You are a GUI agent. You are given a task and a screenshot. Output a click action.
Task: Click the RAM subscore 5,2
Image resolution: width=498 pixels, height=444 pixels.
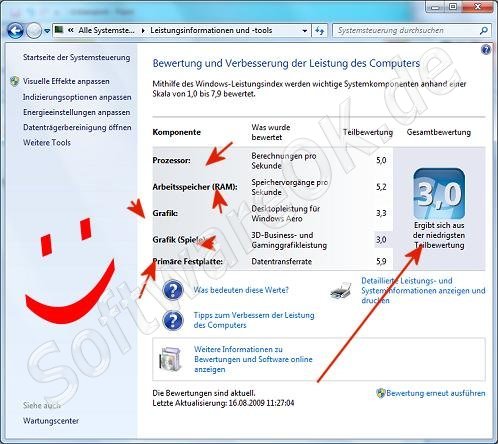[381, 187]
